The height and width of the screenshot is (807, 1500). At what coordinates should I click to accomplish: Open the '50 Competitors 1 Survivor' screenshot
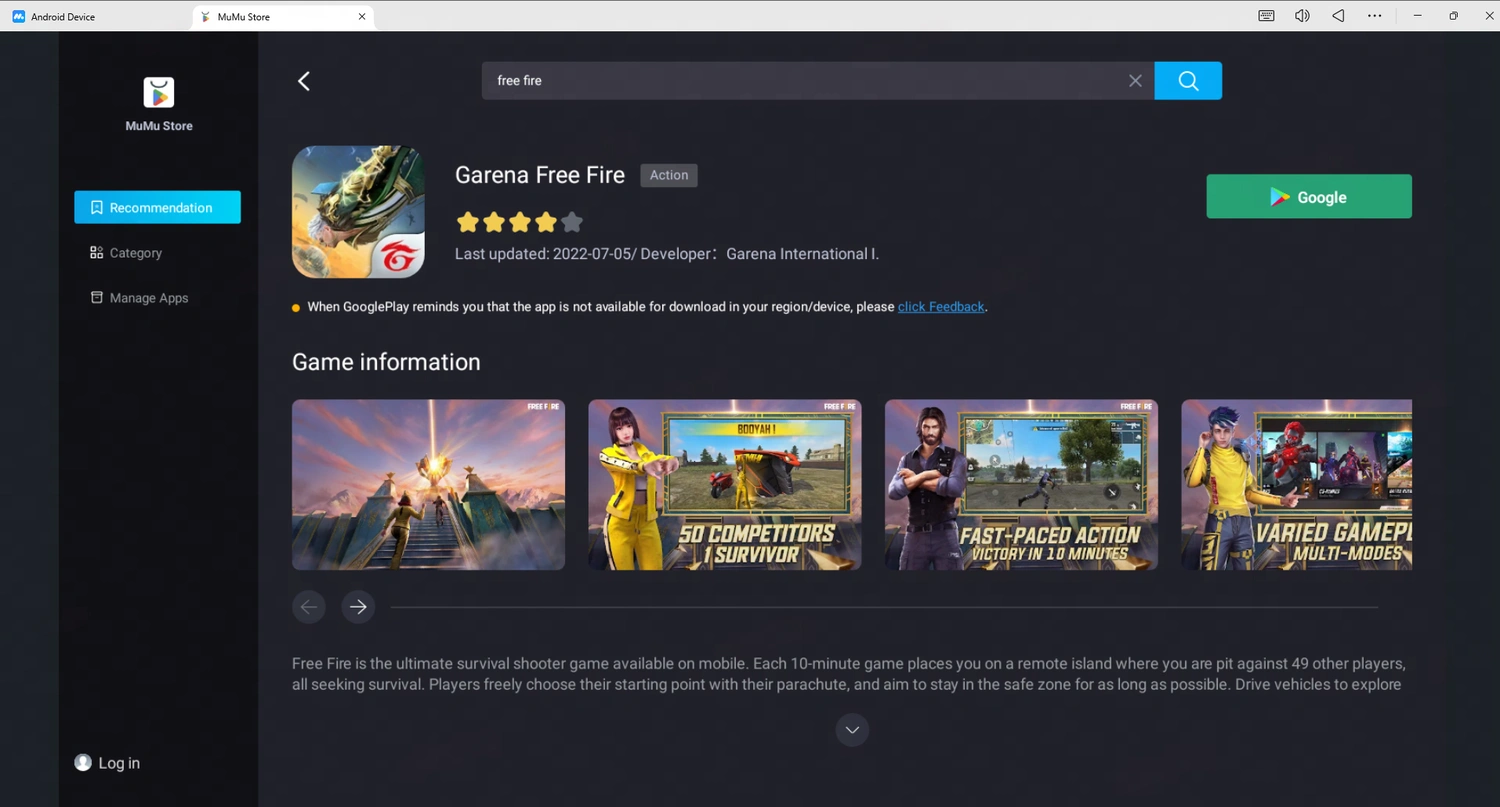724,485
